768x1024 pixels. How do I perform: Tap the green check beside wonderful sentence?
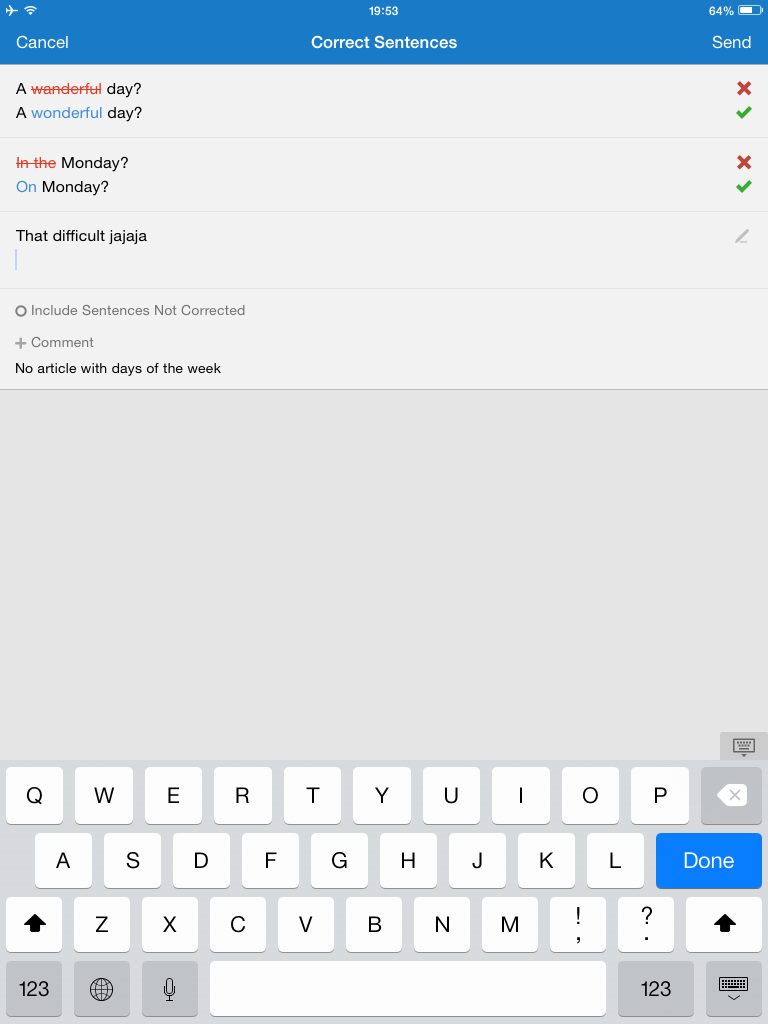click(x=743, y=112)
